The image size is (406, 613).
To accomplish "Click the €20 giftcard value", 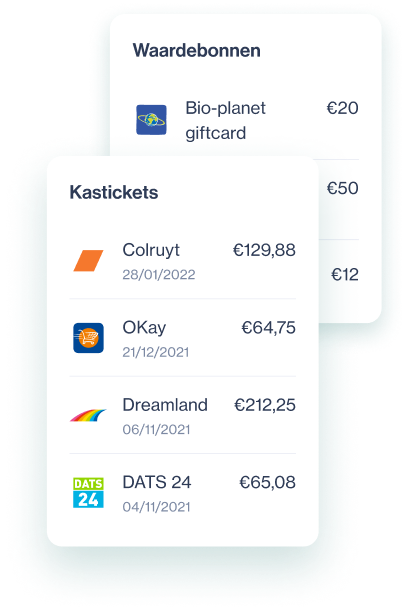I will click(343, 108).
